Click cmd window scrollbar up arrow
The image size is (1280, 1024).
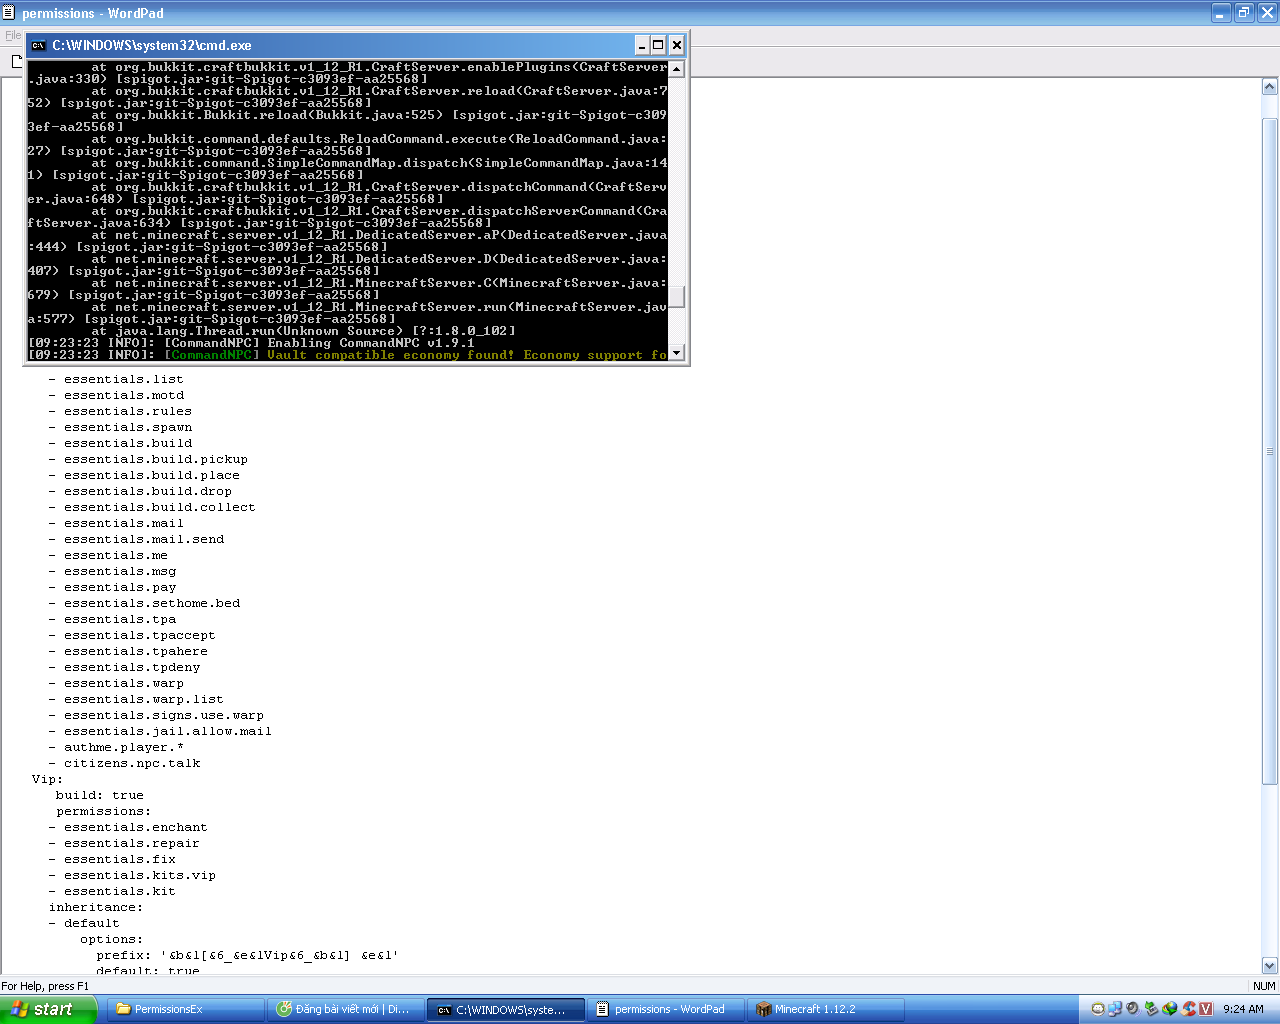(677, 69)
